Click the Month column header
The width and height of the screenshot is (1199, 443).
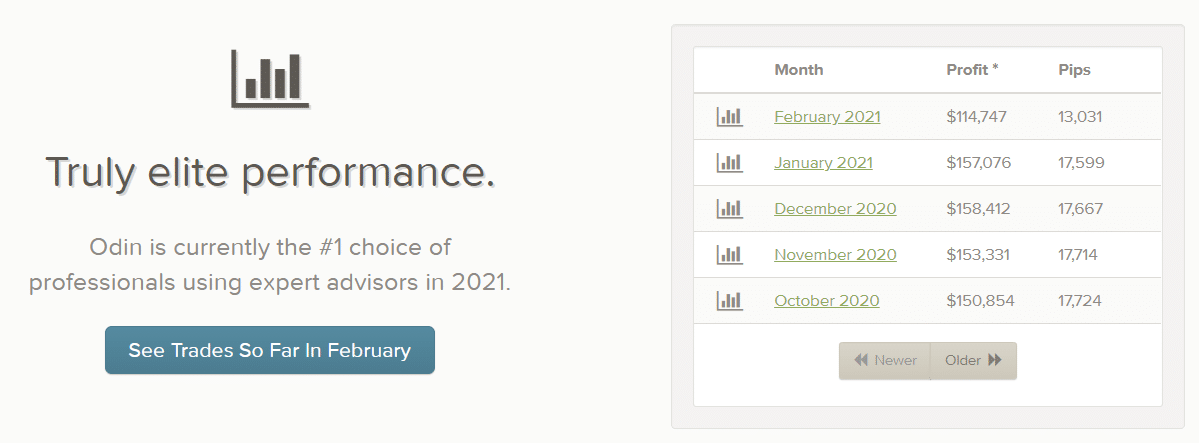798,70
